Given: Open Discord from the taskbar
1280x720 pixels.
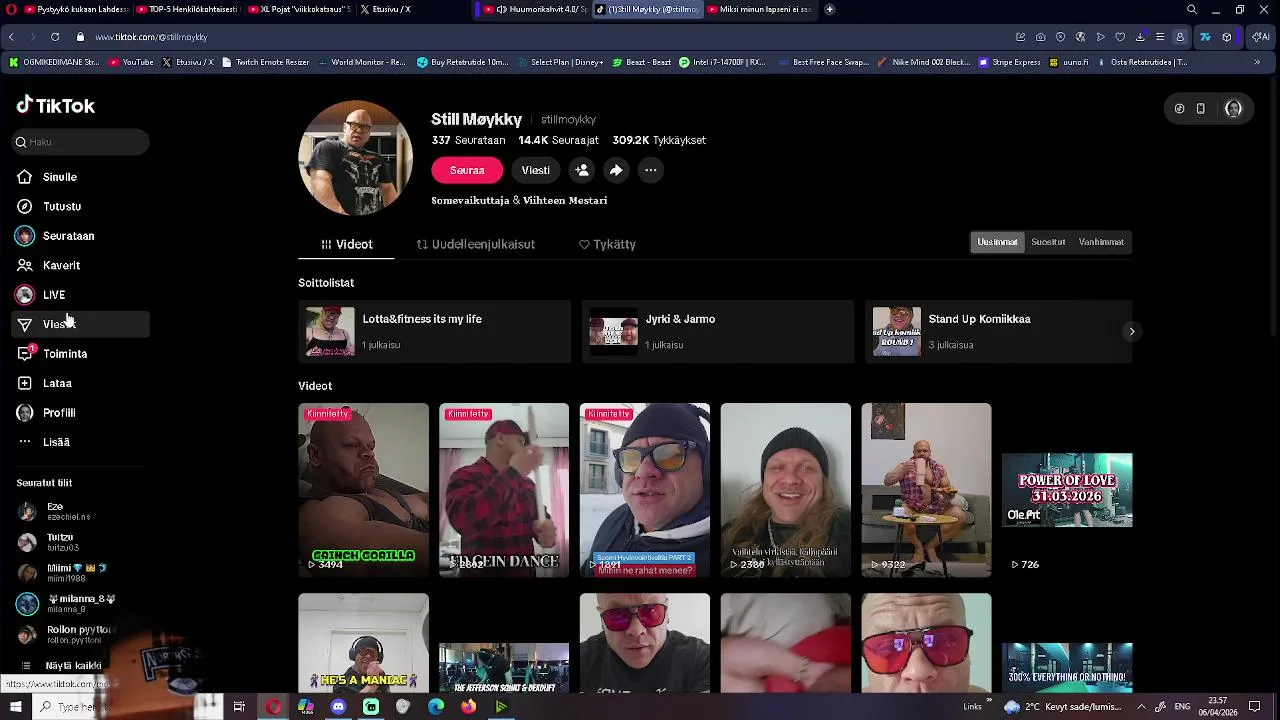Looking at the screenshot, I should tap(338, 707).
